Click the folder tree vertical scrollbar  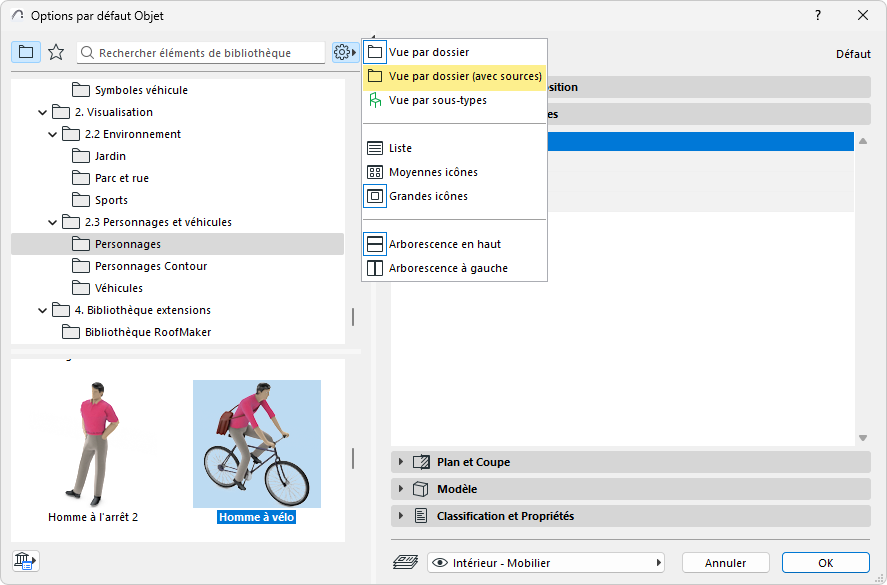pyautogui.click(x=352, y=316)
